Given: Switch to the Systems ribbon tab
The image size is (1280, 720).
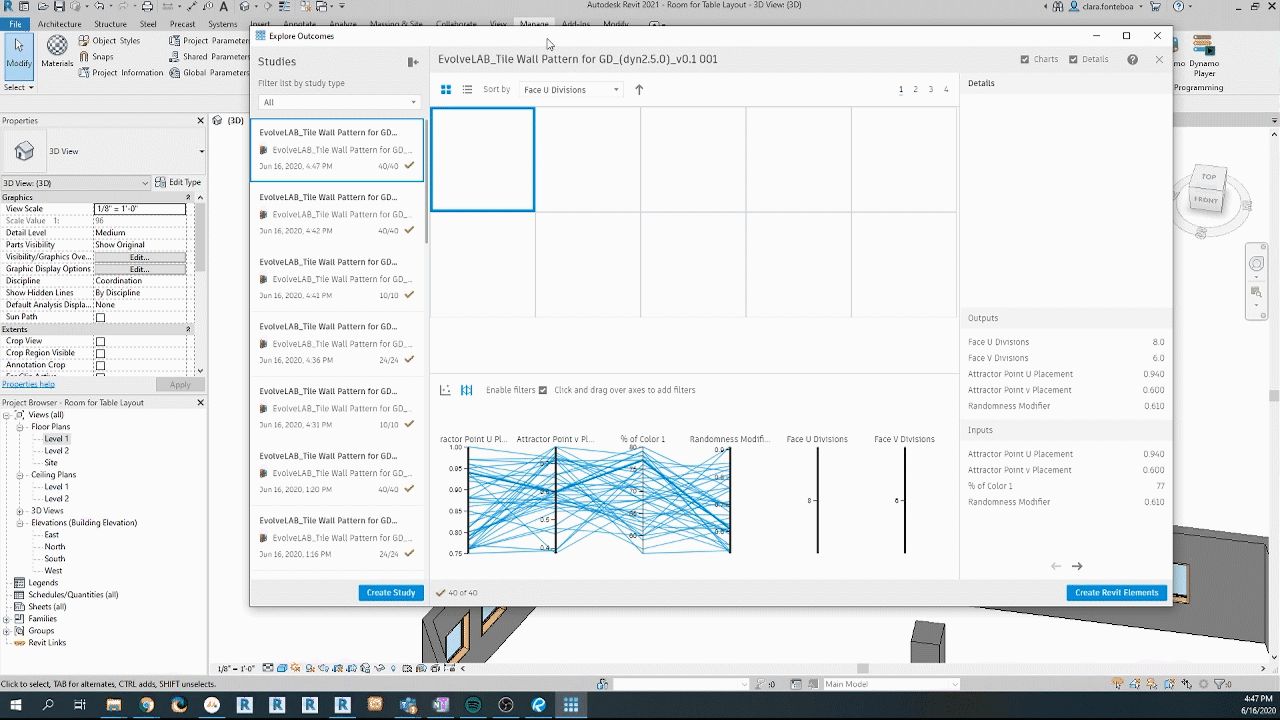Looking at the screenshot, I should click(x=222, y=24).
